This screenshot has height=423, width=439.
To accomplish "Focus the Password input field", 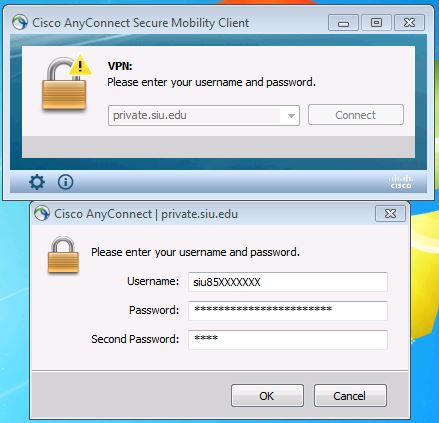I will [288, 311].
